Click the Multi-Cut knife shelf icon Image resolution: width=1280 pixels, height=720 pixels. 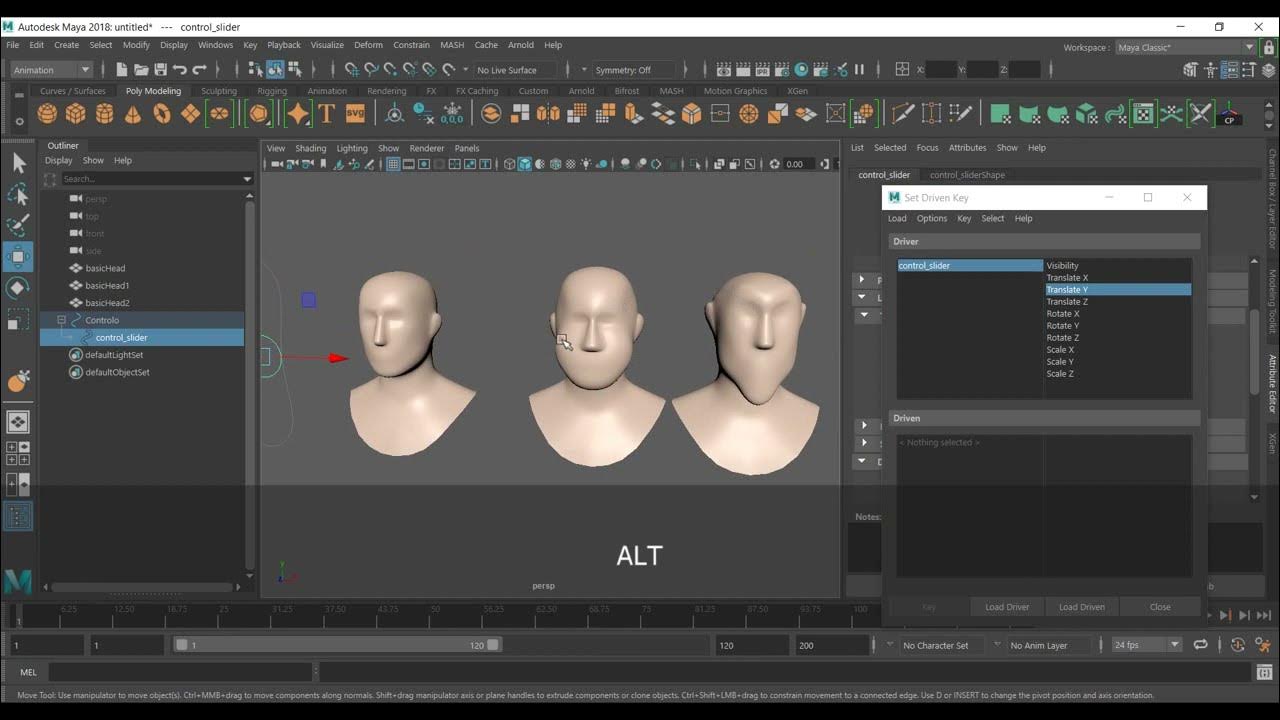click(x=903, y=114)
